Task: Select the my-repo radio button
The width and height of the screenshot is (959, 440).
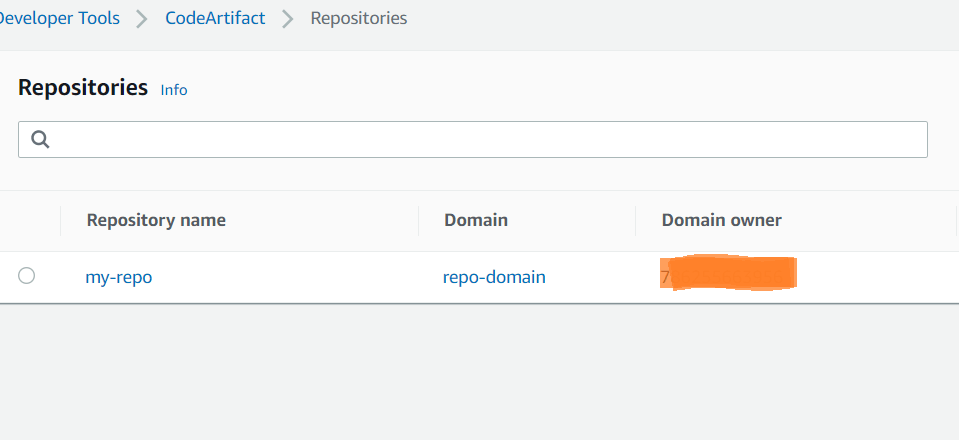Action: 27,276
